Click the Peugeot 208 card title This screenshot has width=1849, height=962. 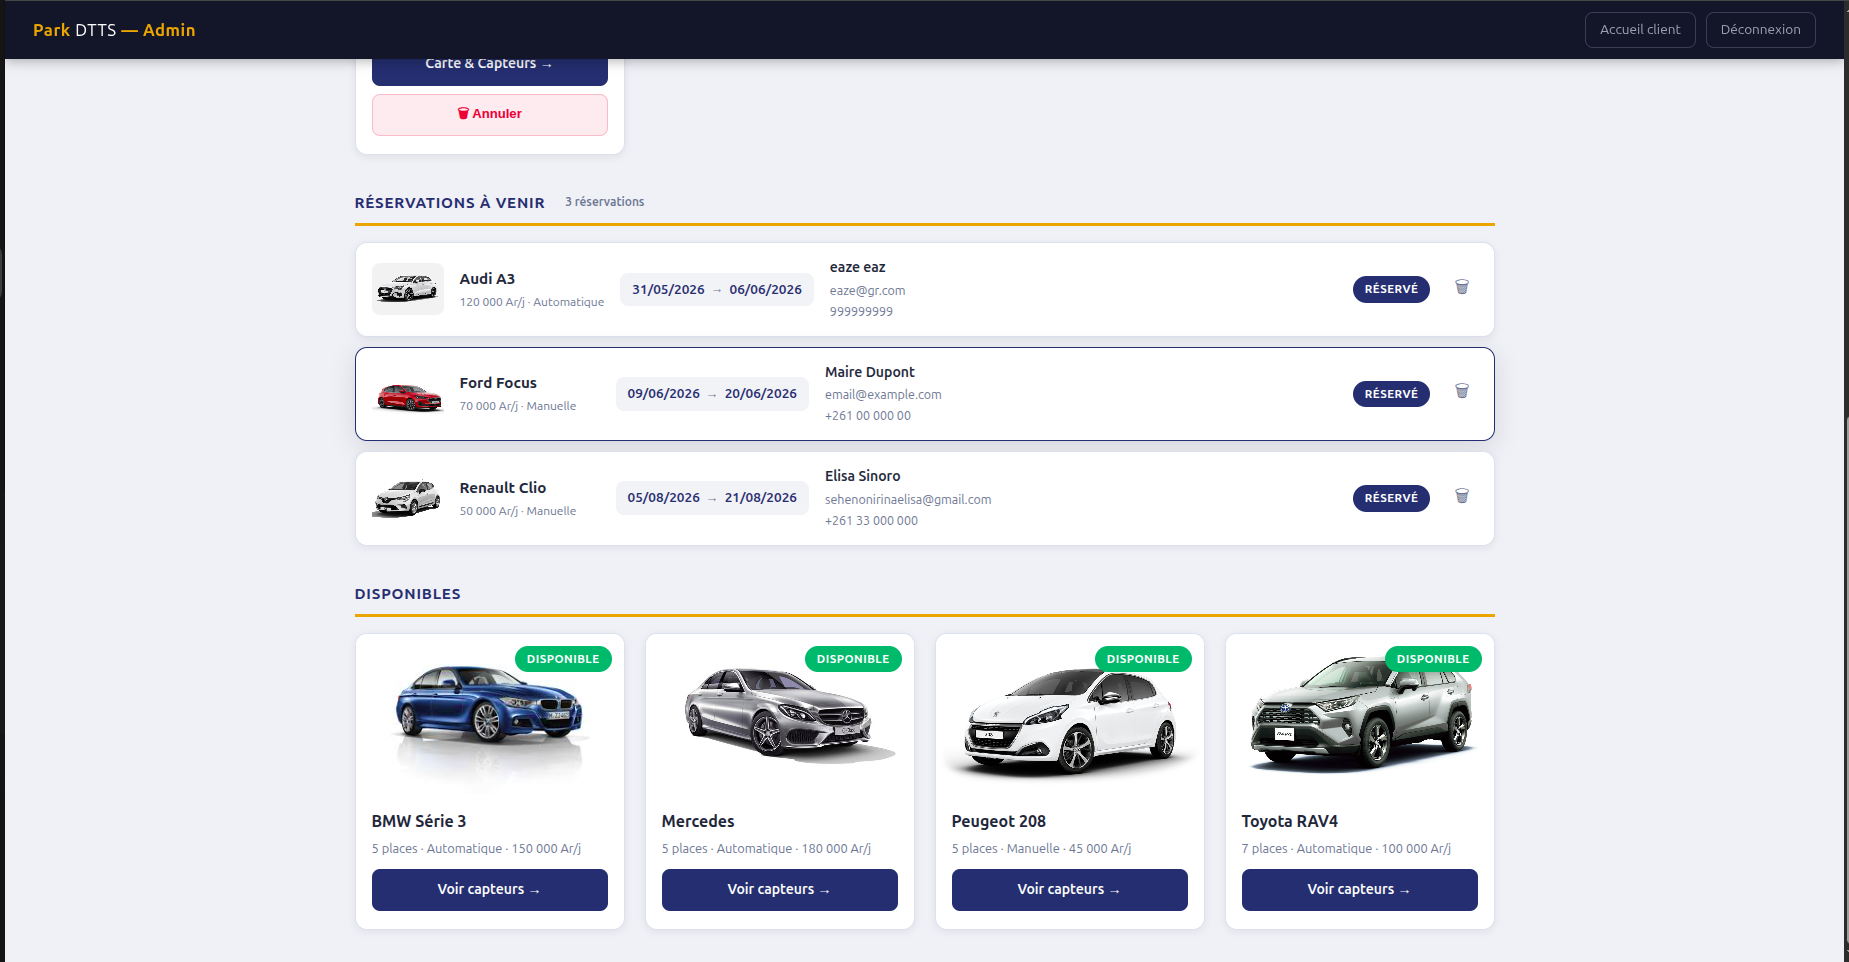pyautogui.click(x=999, y=821)
